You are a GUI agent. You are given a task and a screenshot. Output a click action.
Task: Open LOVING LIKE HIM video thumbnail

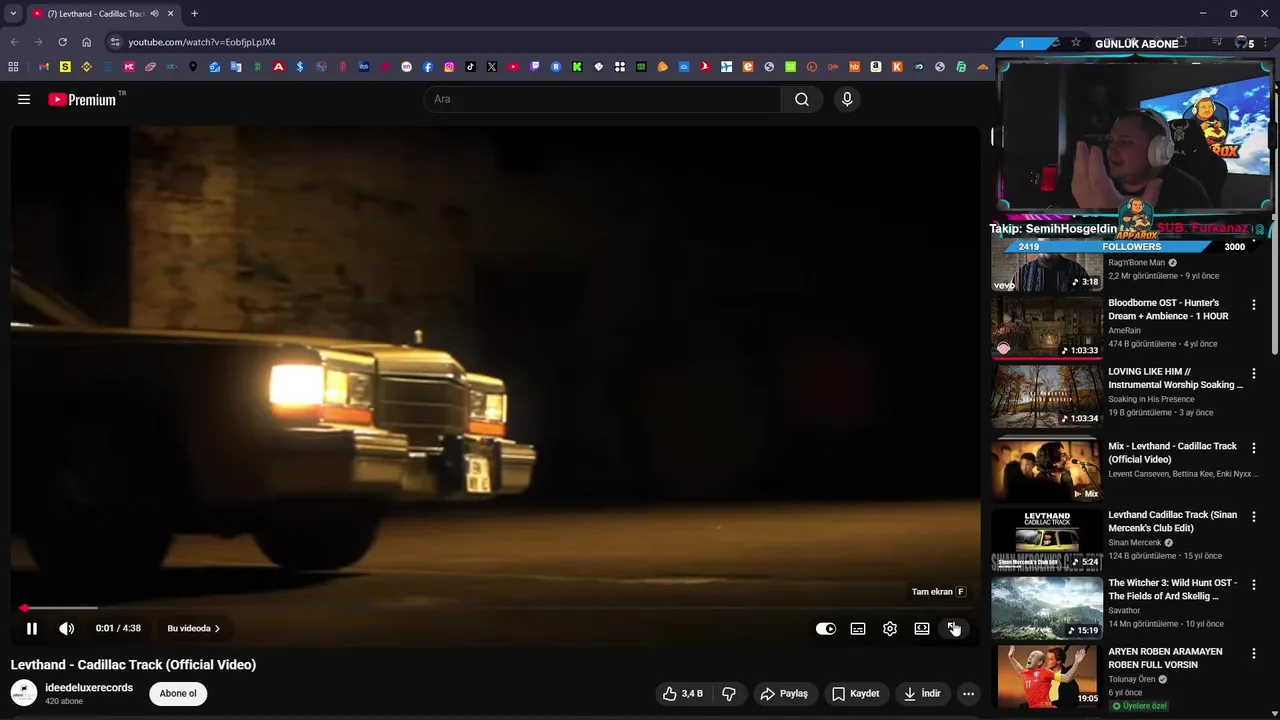[1047, 395]
